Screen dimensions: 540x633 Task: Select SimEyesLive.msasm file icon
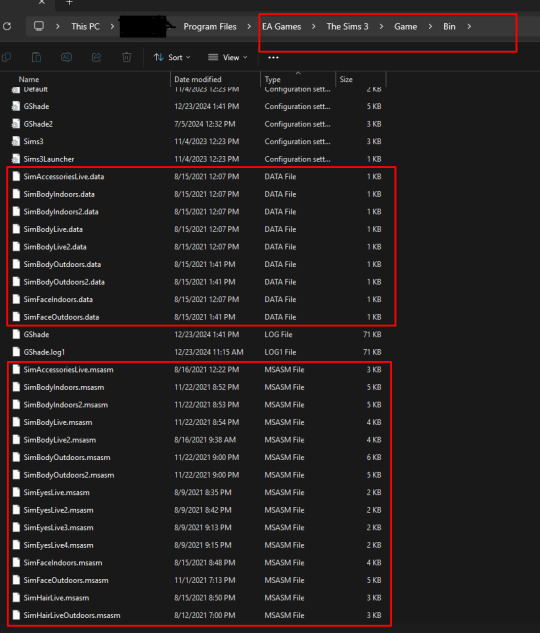point(16,493)
